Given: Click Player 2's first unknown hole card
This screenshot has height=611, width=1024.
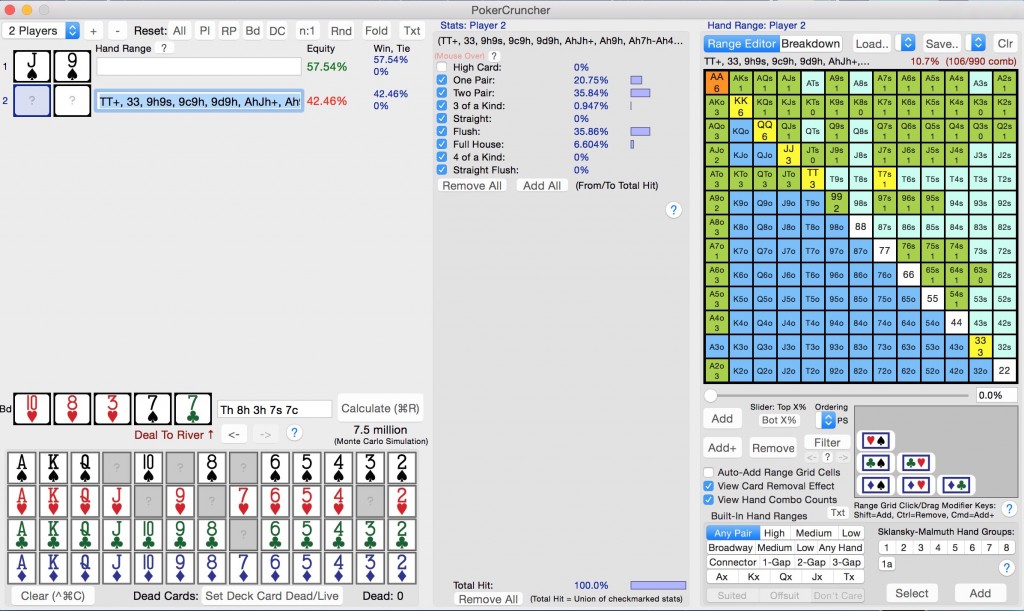Looking at the screenshot, I should click(32, 101).
